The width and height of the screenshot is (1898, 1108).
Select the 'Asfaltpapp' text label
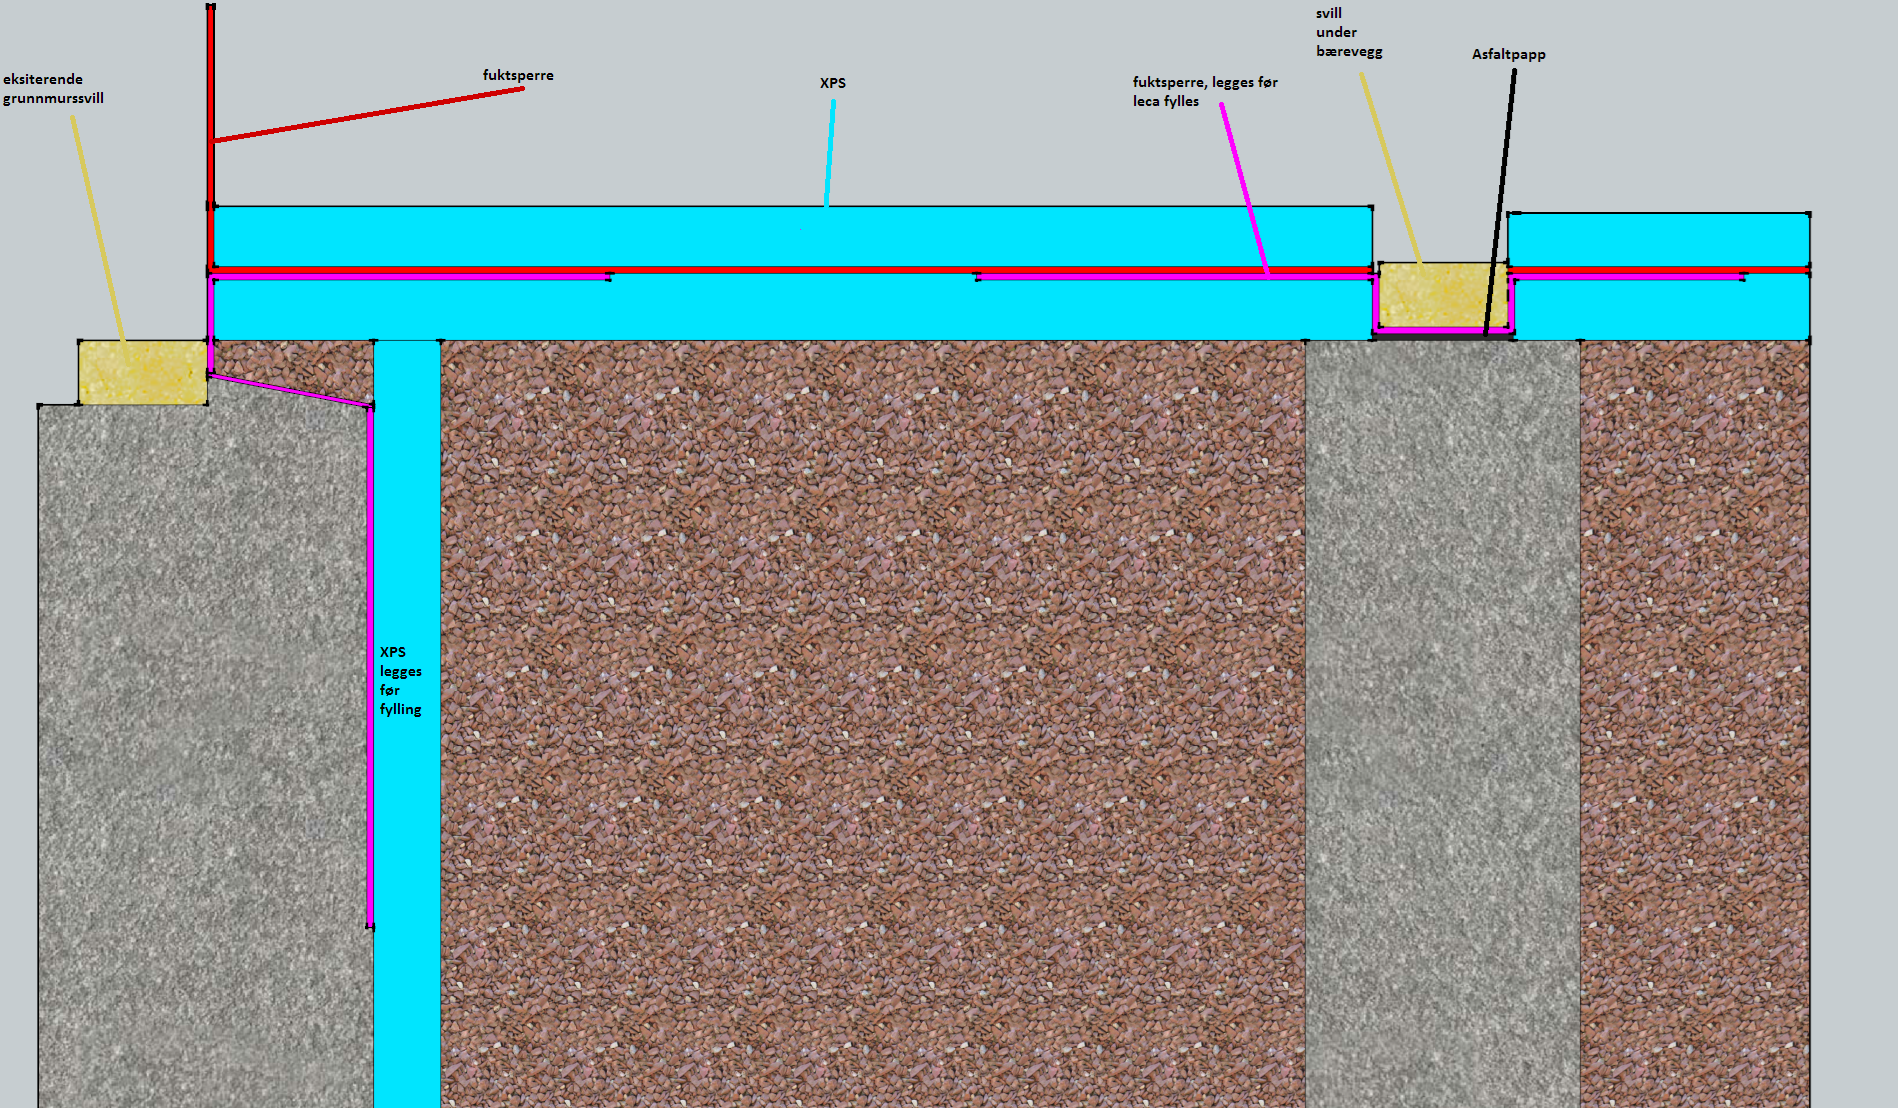coord(1508,54)
